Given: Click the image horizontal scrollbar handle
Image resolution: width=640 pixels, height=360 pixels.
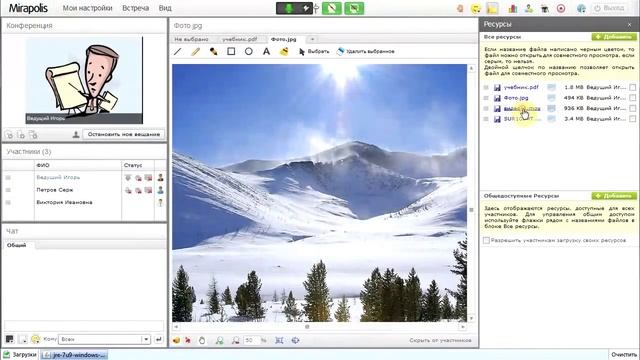Looking at the screenshot, I should pyautogui.click(x=307, y=327).
